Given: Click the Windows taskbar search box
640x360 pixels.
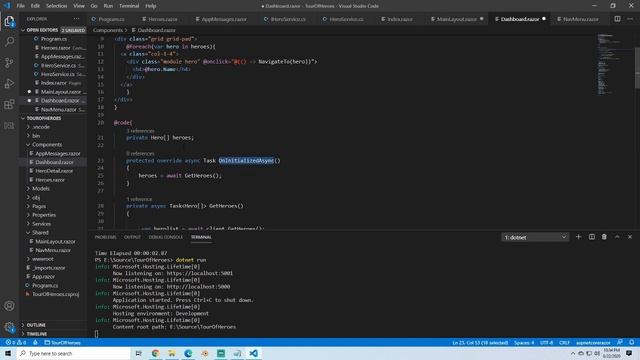Looking at the screenshot, I should pyautogui.click(x=73, y=353).
